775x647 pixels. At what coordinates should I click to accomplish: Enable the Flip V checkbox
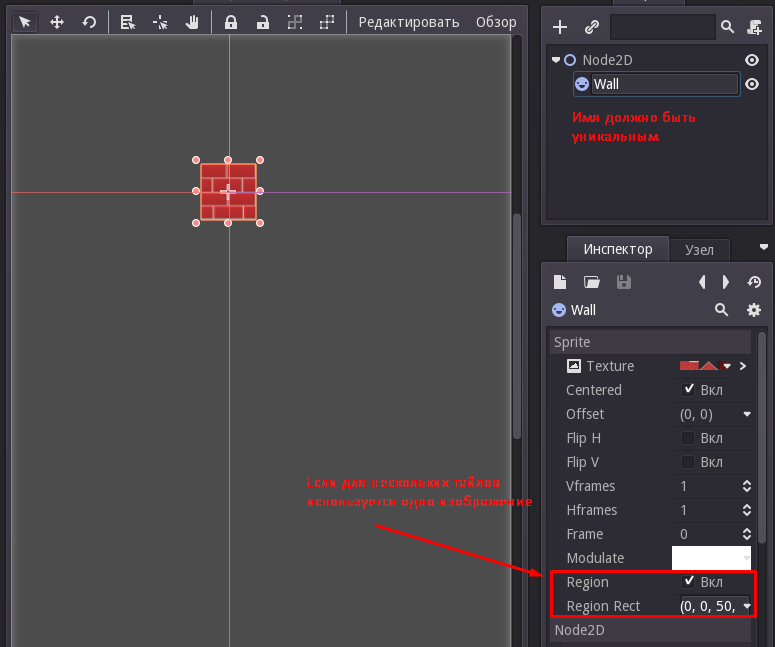688,462
